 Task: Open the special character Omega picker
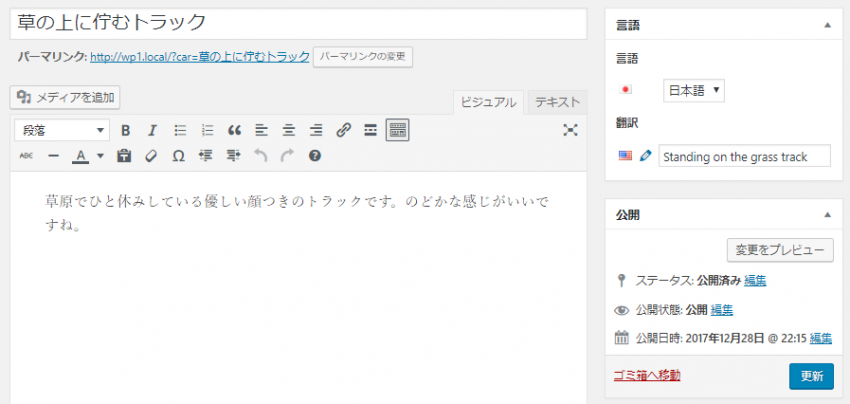178,156
